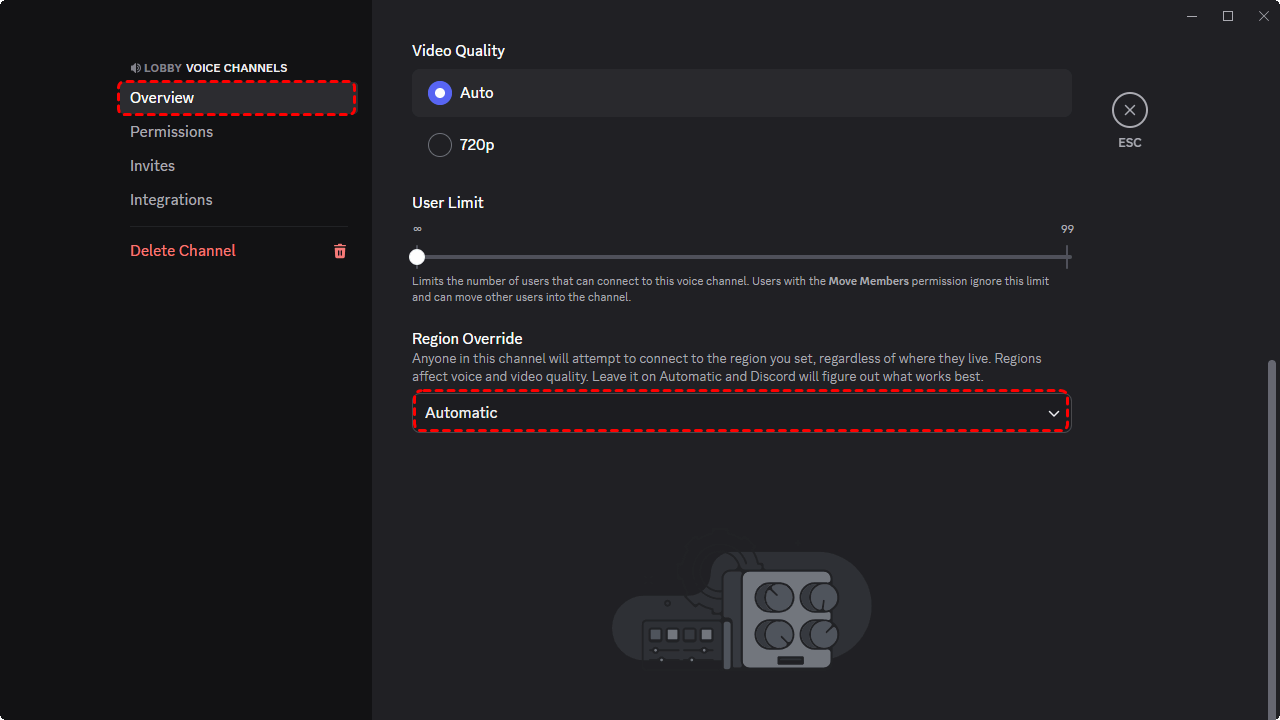
Task: Close the Discord window
Action: pyautogui.click(x=1263, y=16)
